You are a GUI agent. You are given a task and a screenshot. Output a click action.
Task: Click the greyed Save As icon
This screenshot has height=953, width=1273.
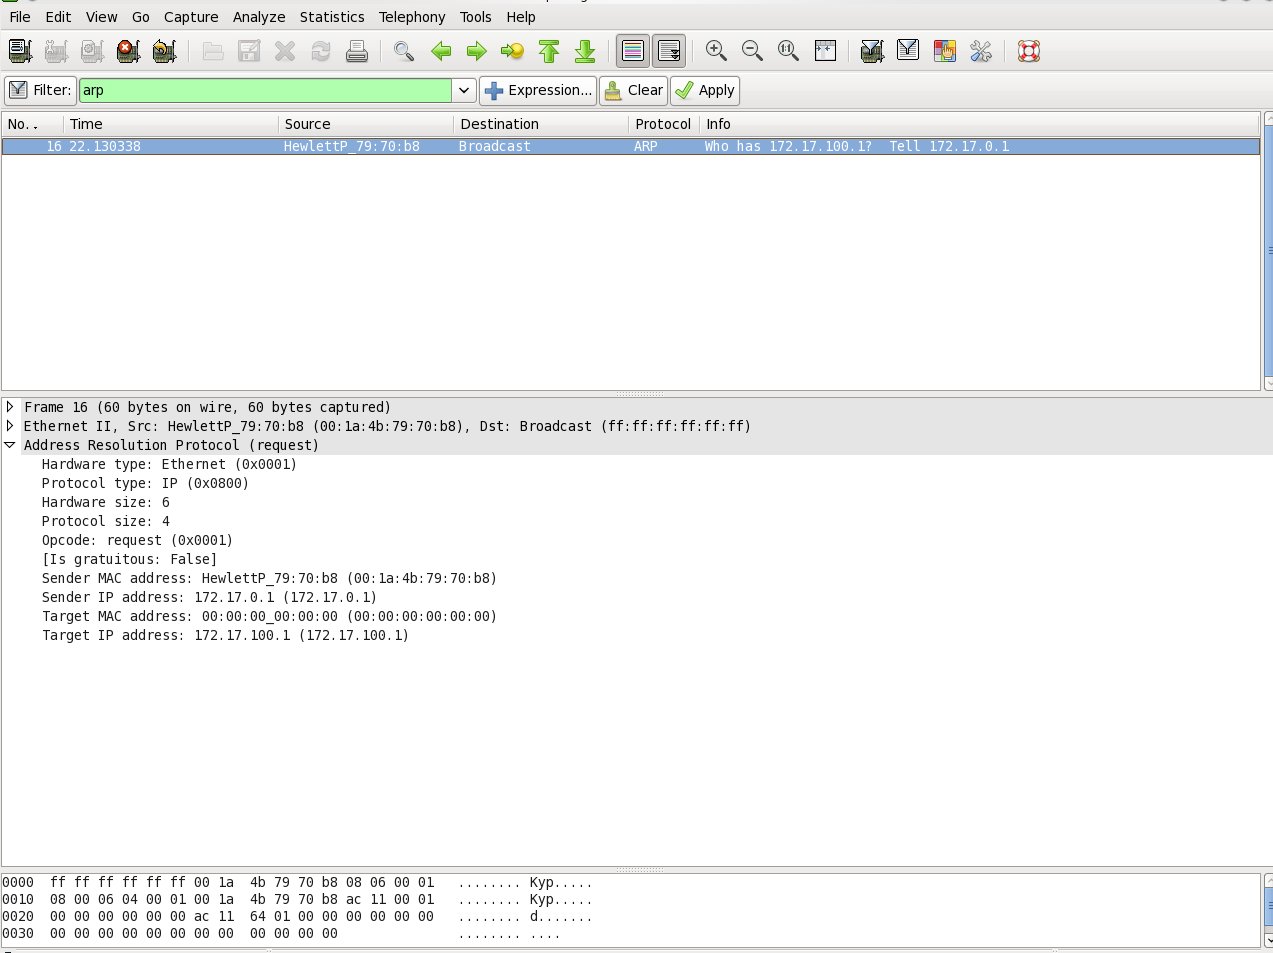point(249,51)
